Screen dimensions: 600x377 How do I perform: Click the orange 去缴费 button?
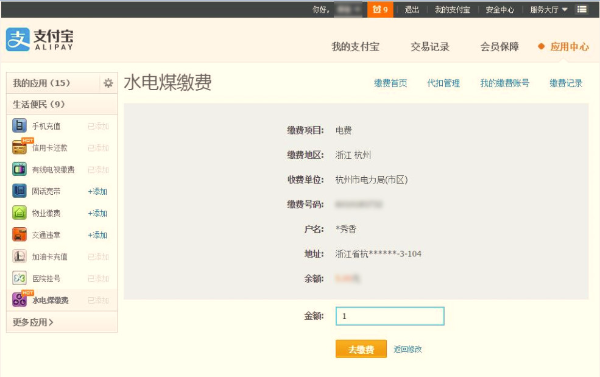361,349
